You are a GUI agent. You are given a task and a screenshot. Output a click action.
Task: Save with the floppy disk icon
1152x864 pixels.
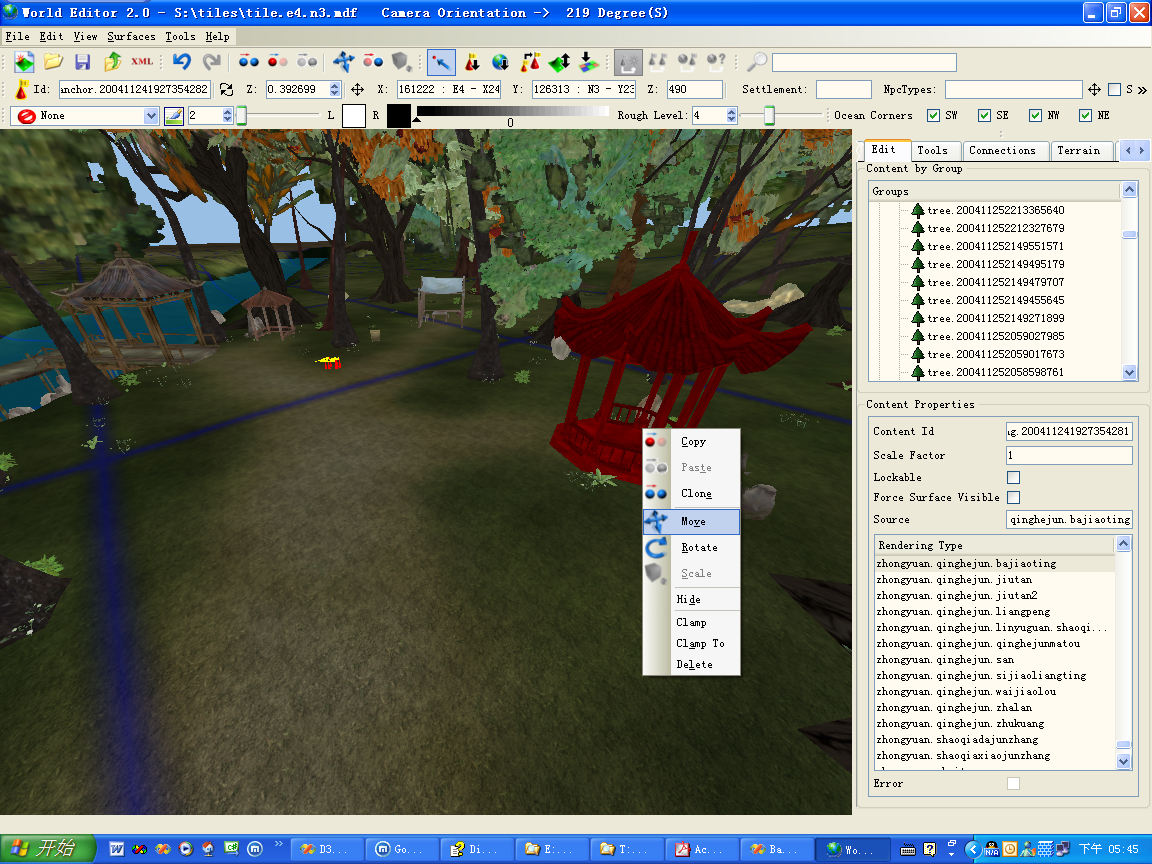click(x=82, y=62)
